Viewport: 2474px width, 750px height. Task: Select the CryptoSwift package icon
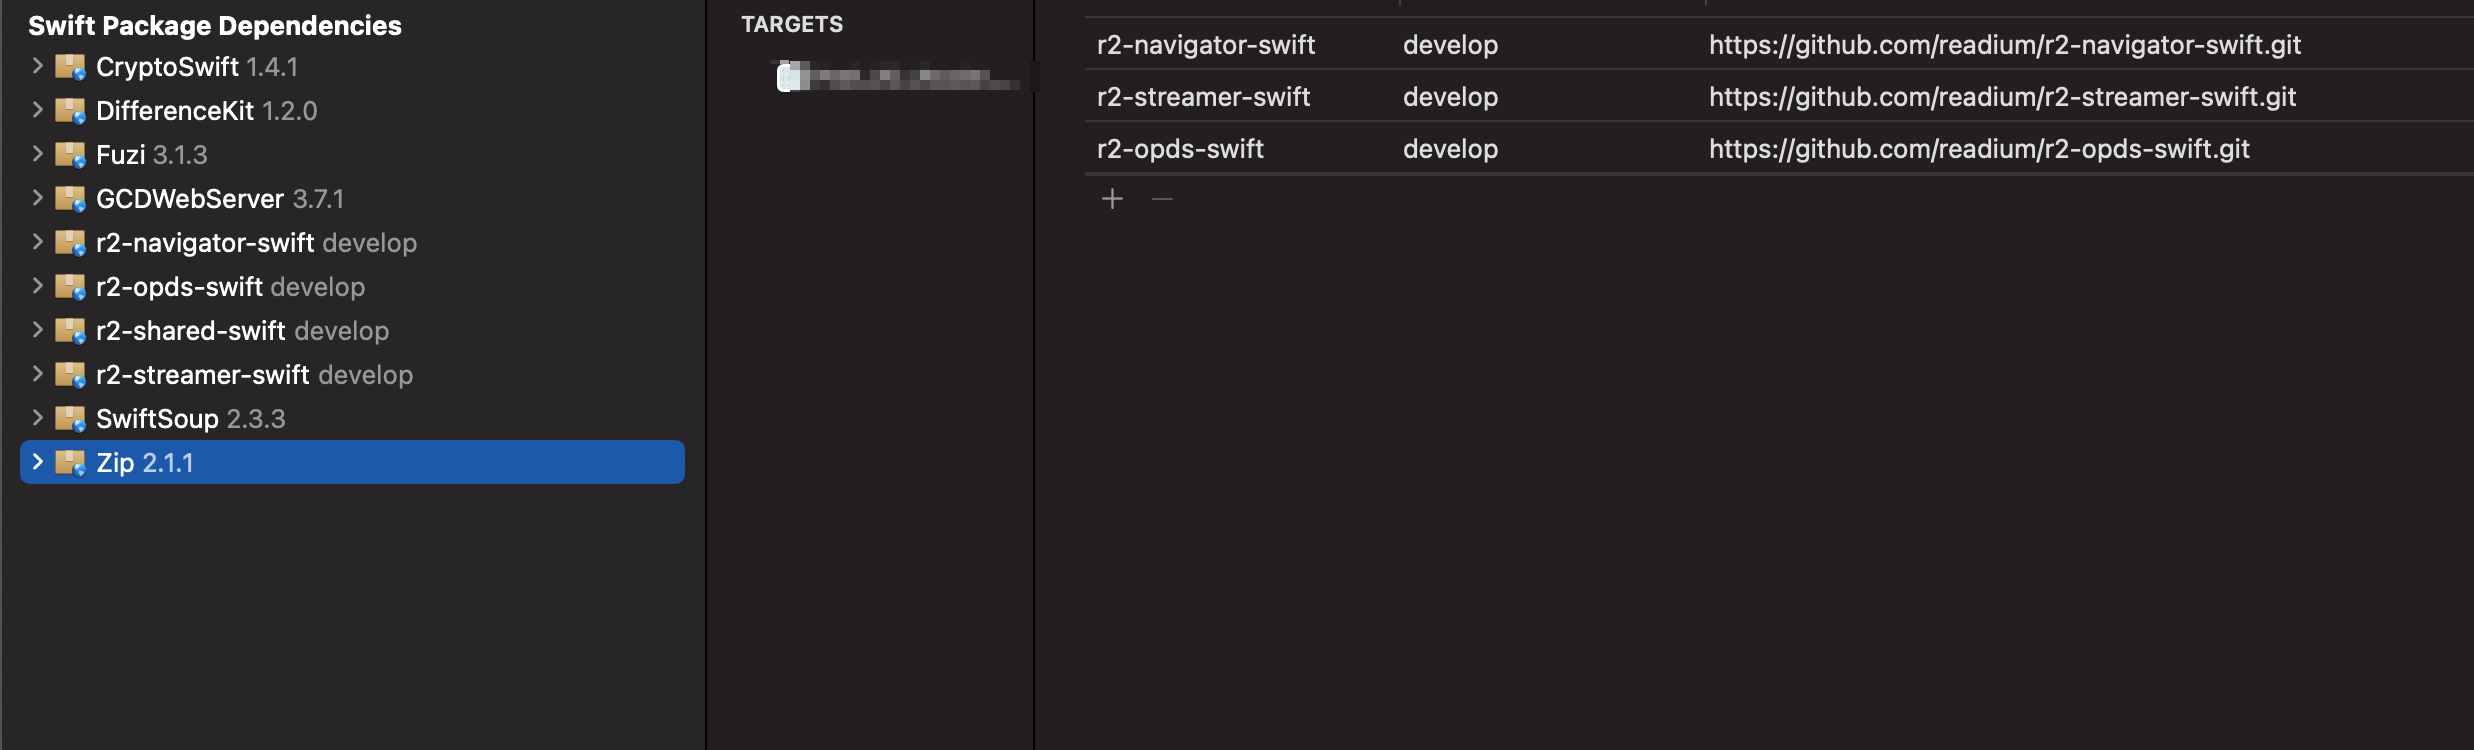point(70,67)
